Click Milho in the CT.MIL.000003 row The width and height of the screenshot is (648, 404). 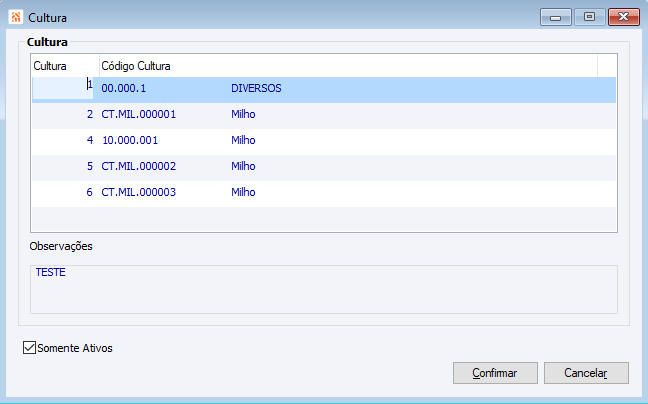243,192
